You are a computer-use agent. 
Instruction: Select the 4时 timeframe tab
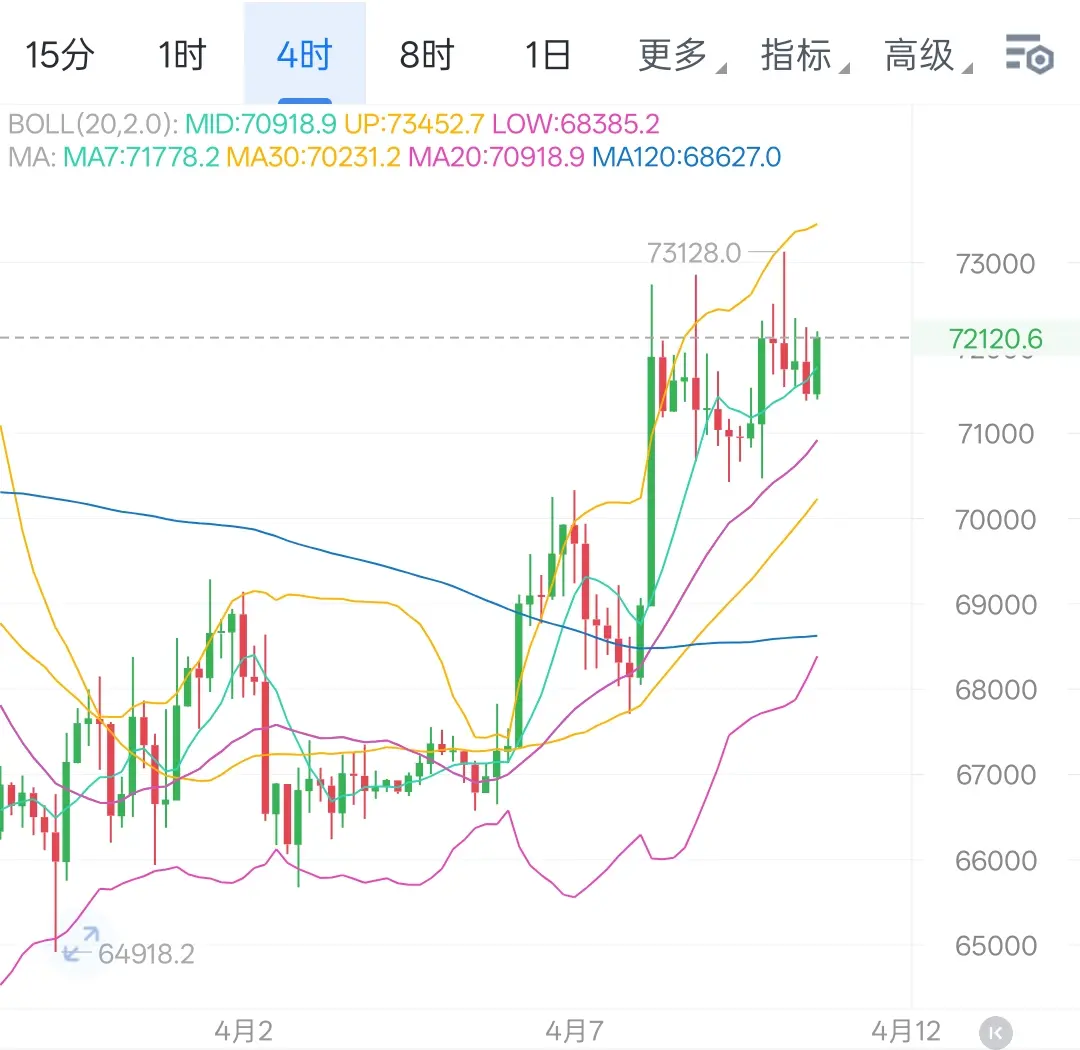(304, 55)
